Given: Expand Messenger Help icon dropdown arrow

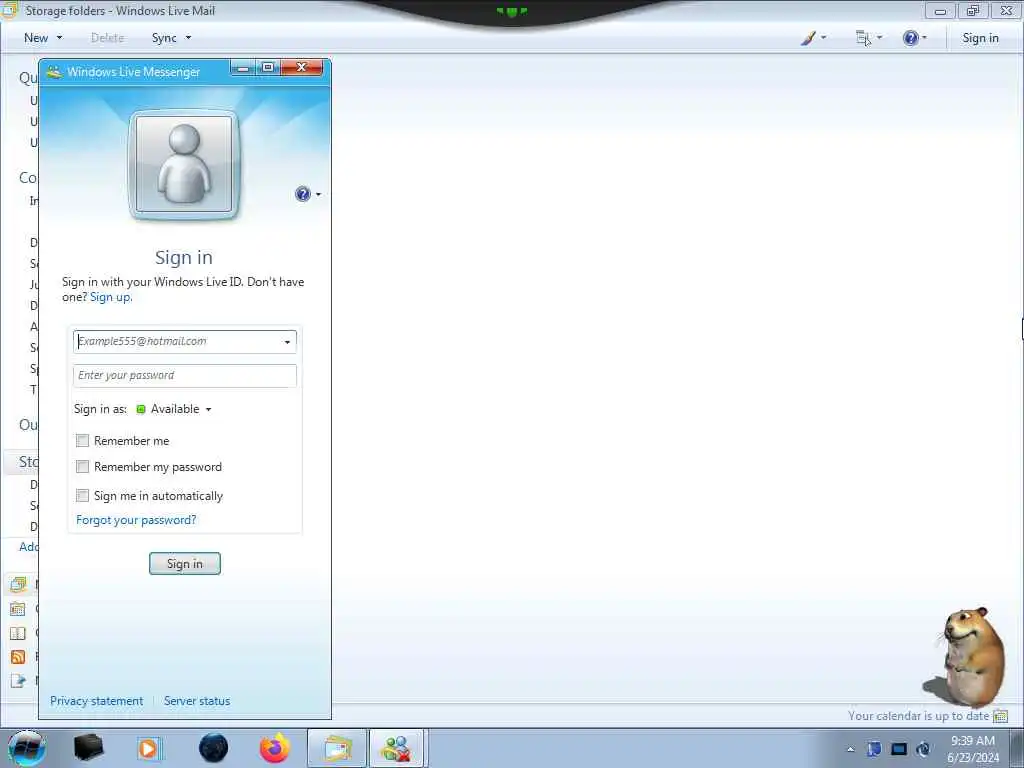Looking at the screenshot, I should point(318,195).
